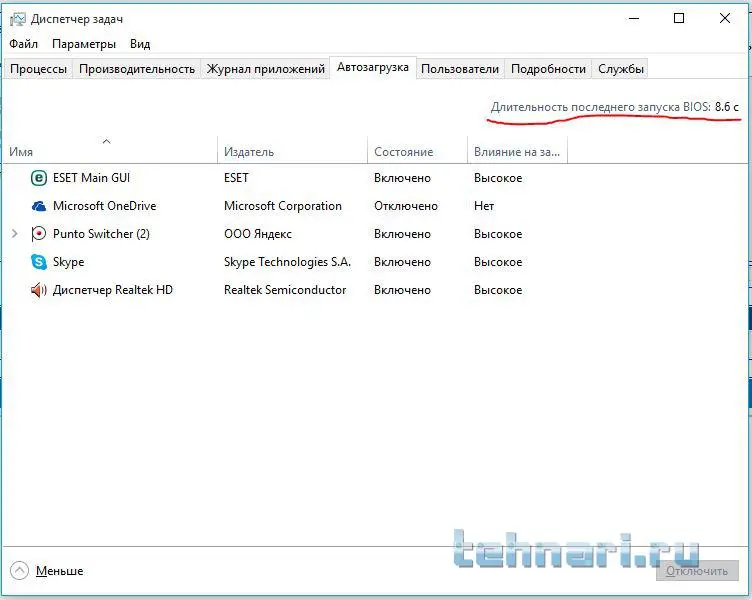This screenshot has height=600, width=752.
Task: Click the Microsoft OneDrive cloud icon
Action: 39,206
